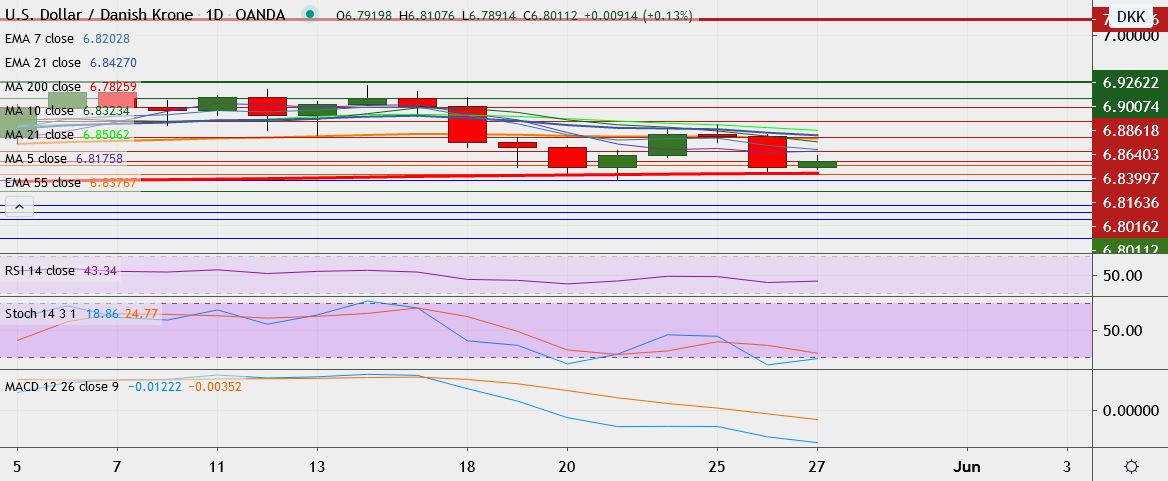The image size is (1168, 481).
Task: Click the MA 200 close indicator label
Action: (x=43, y=86)
